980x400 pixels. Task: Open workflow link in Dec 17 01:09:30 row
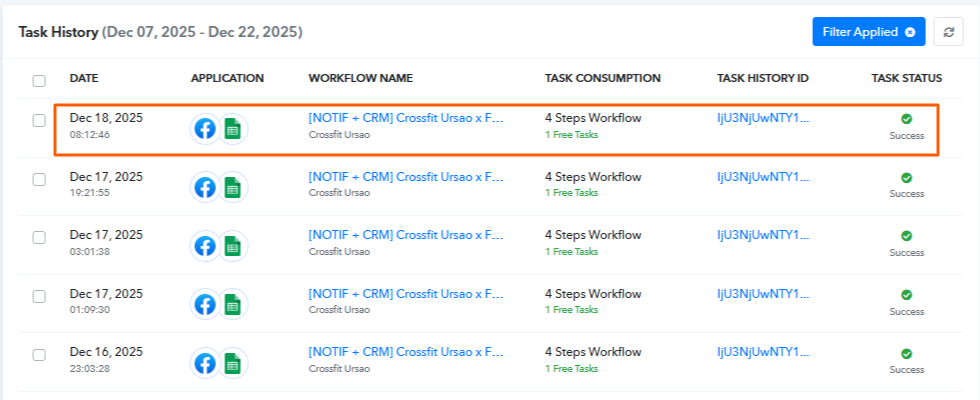click(x=406, y=294)
